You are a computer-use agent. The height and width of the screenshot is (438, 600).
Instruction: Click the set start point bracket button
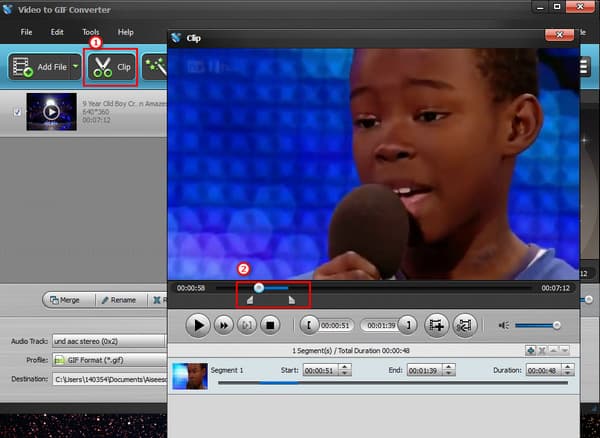pos(309,326)
